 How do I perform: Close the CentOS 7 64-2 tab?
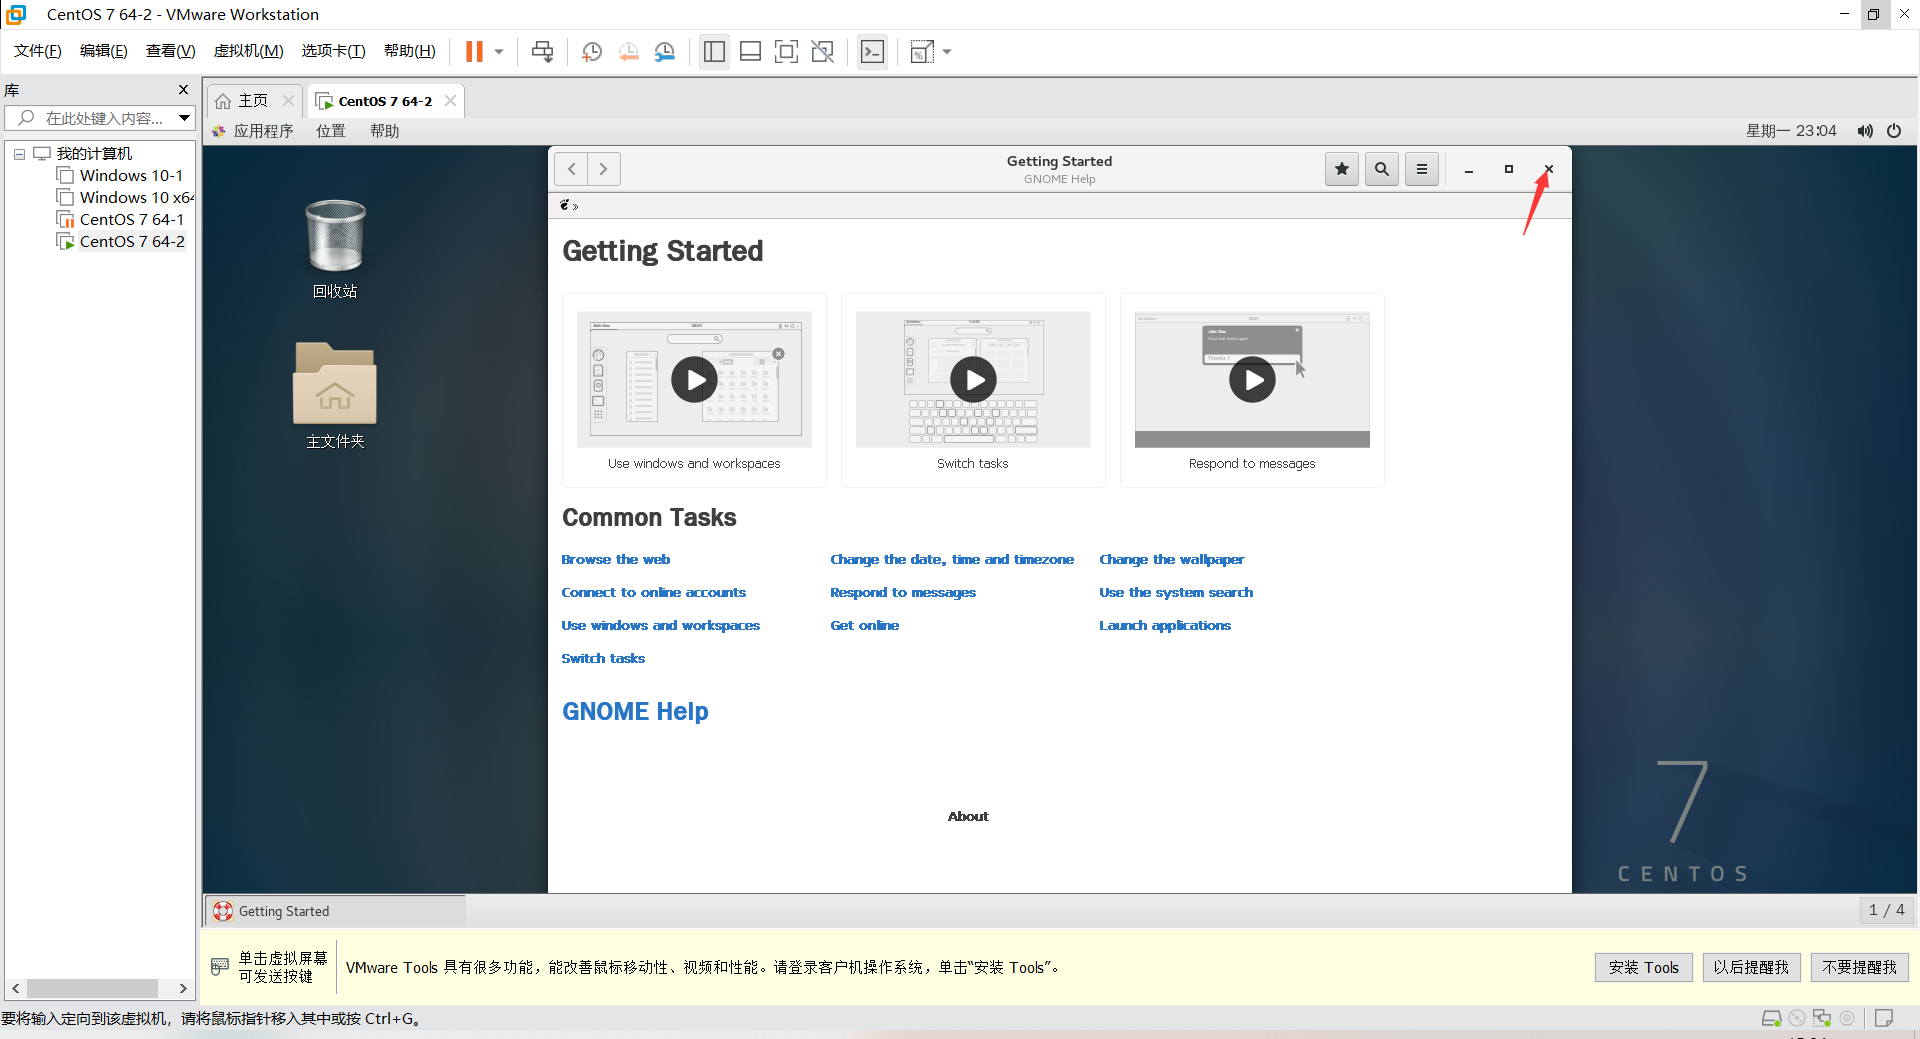pos(450,101)
